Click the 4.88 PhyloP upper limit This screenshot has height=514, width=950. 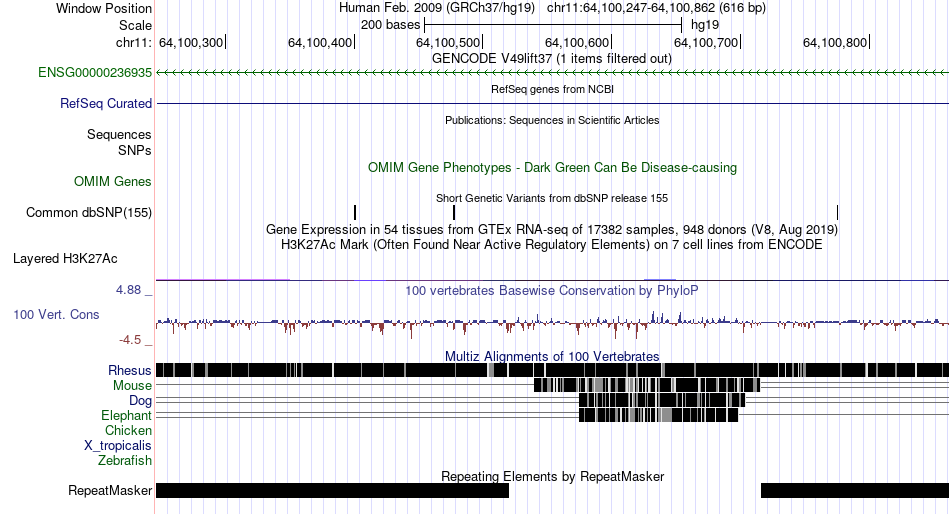[x=128, y=290]
